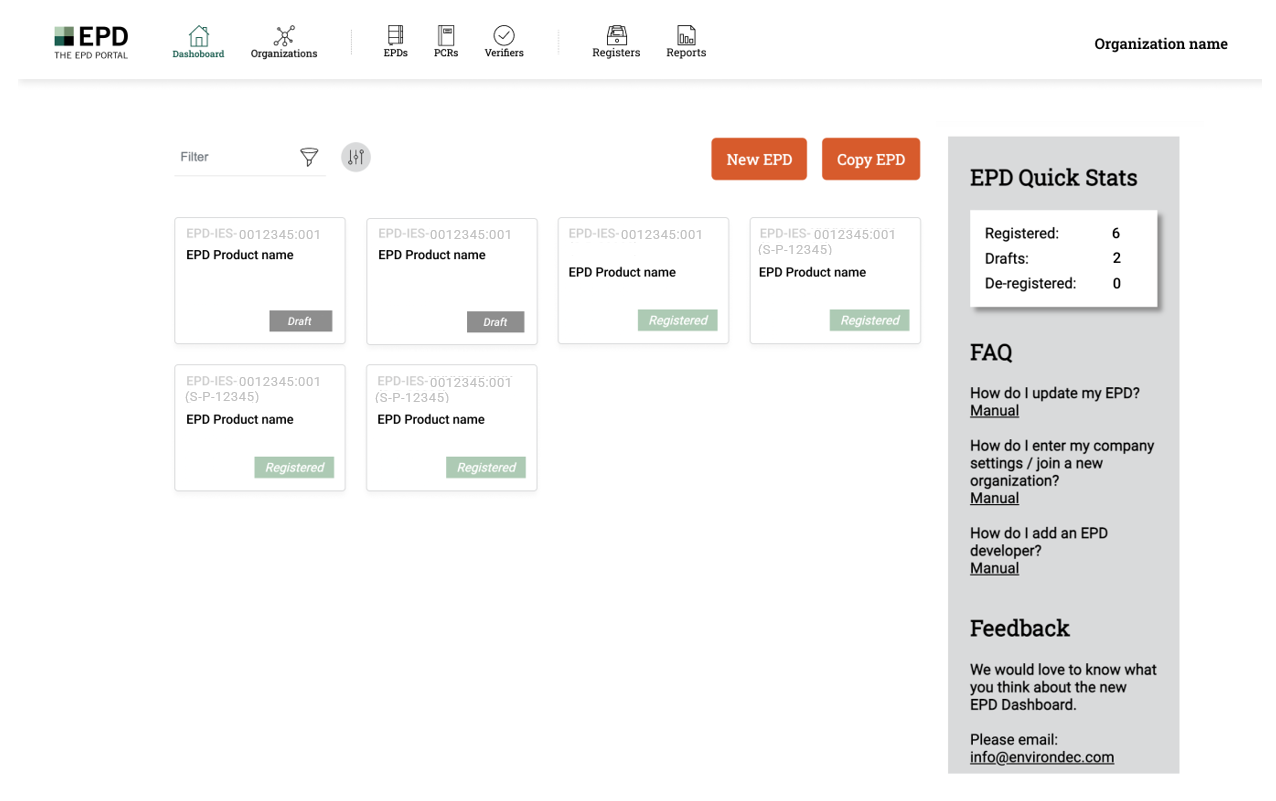The image size is (1276, 801).
Task: Open the first Registered EPD card without S-P number
Action: click(643, 281)
